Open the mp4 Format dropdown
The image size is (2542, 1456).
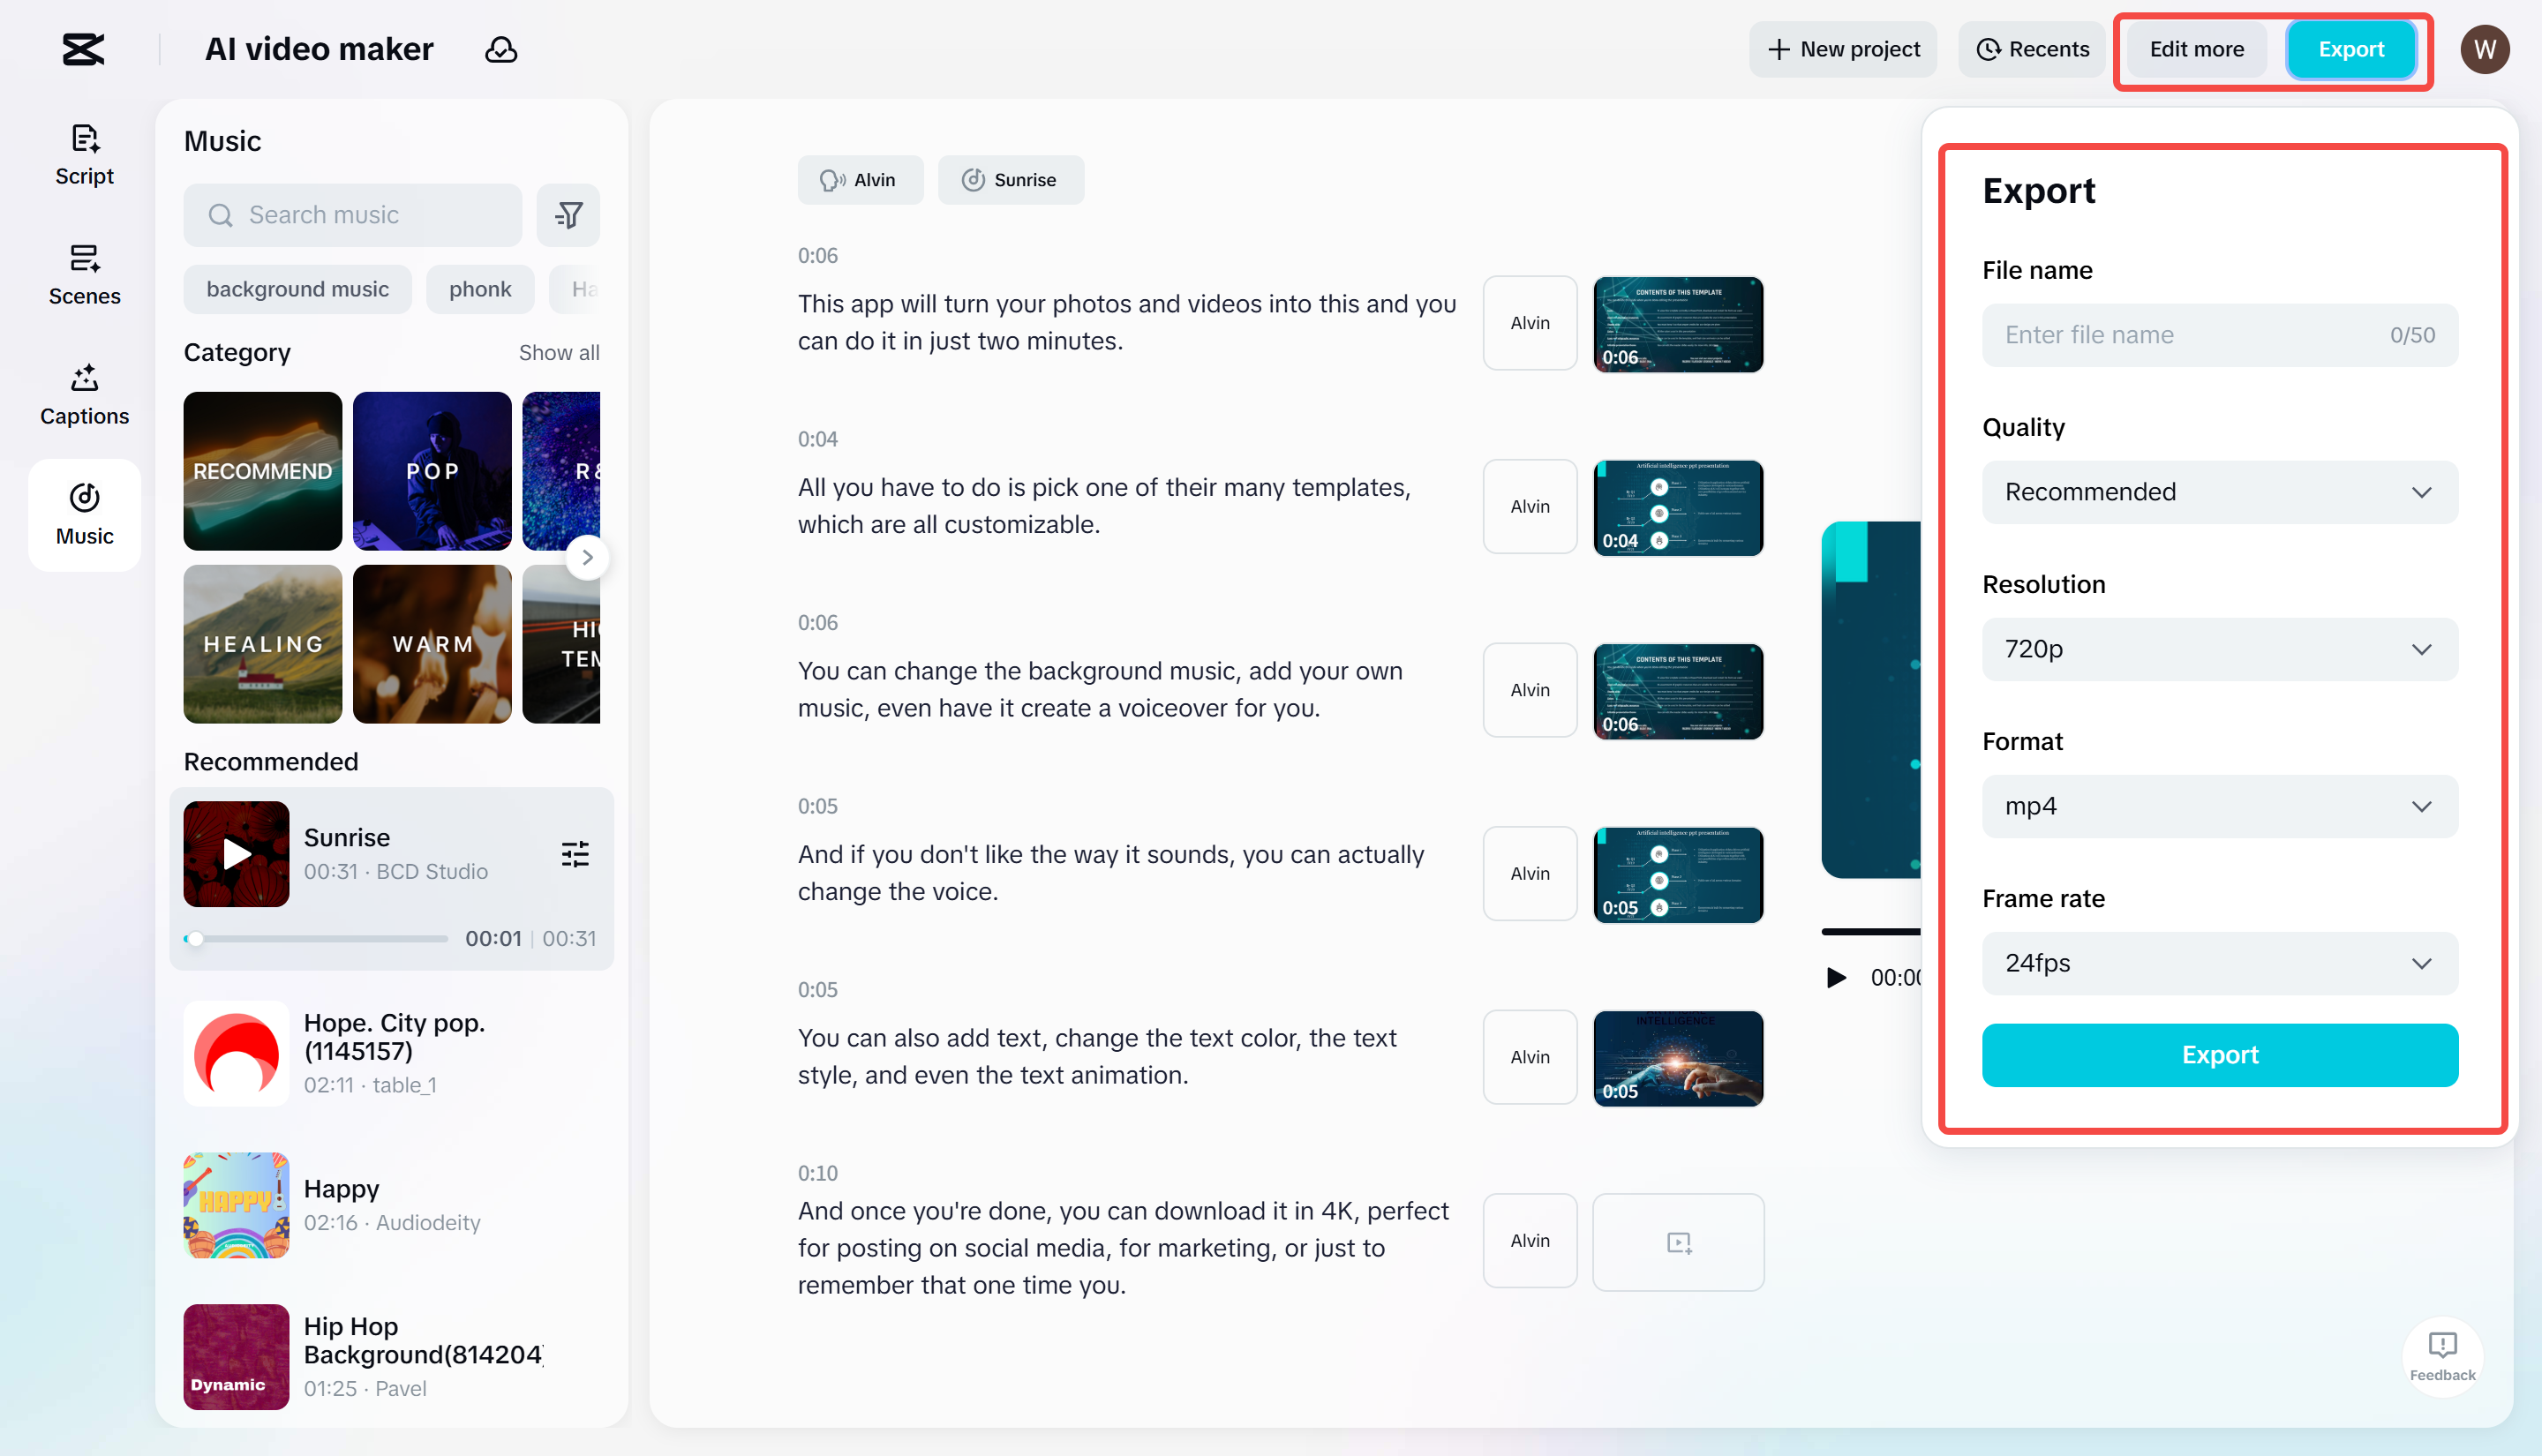[2219, 806]
